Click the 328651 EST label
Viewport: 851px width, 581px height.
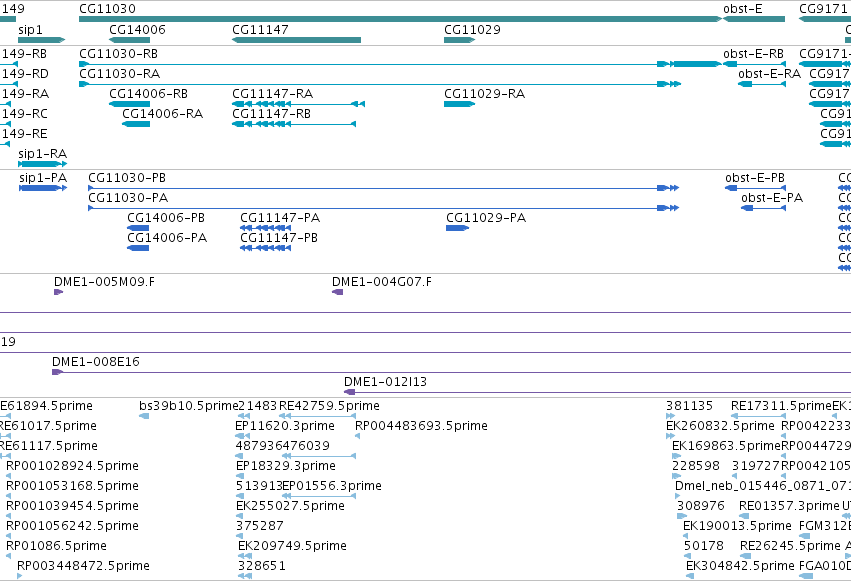[262, 566]
